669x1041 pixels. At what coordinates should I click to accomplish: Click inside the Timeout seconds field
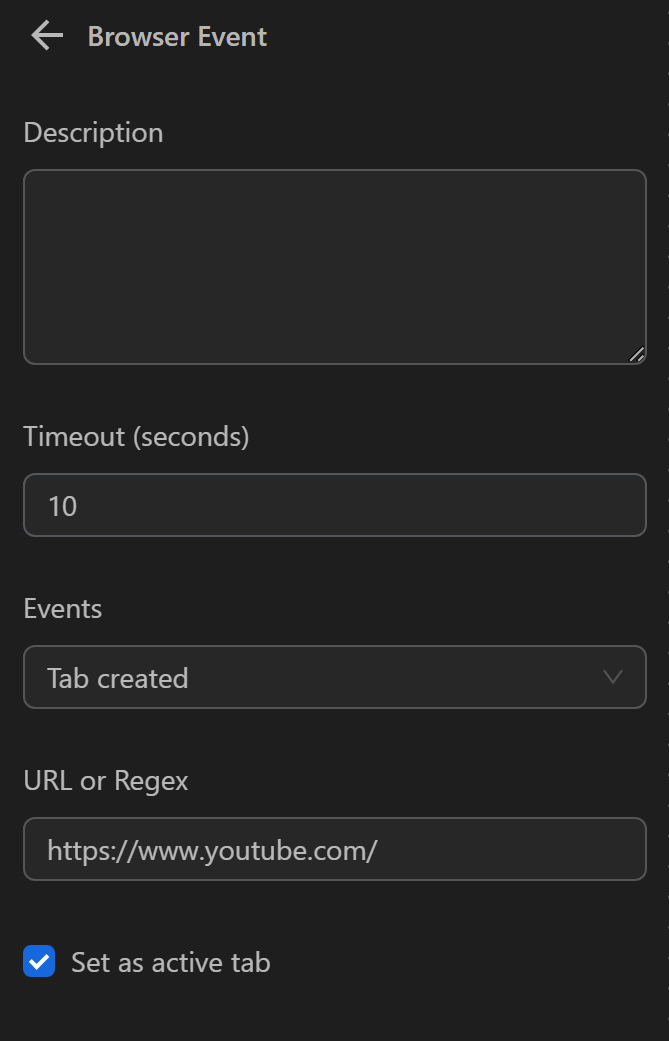click(334, 505)
